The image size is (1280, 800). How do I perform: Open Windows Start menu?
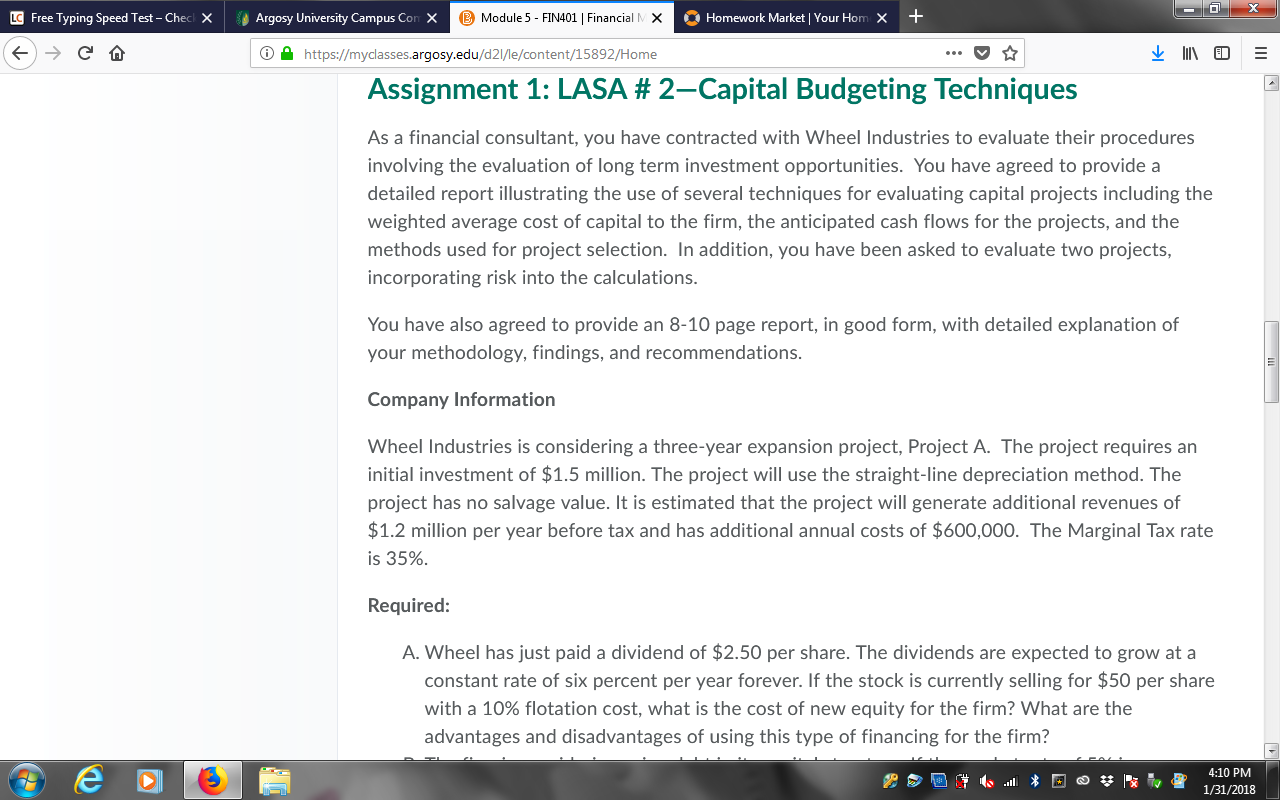tap(27, 780)
